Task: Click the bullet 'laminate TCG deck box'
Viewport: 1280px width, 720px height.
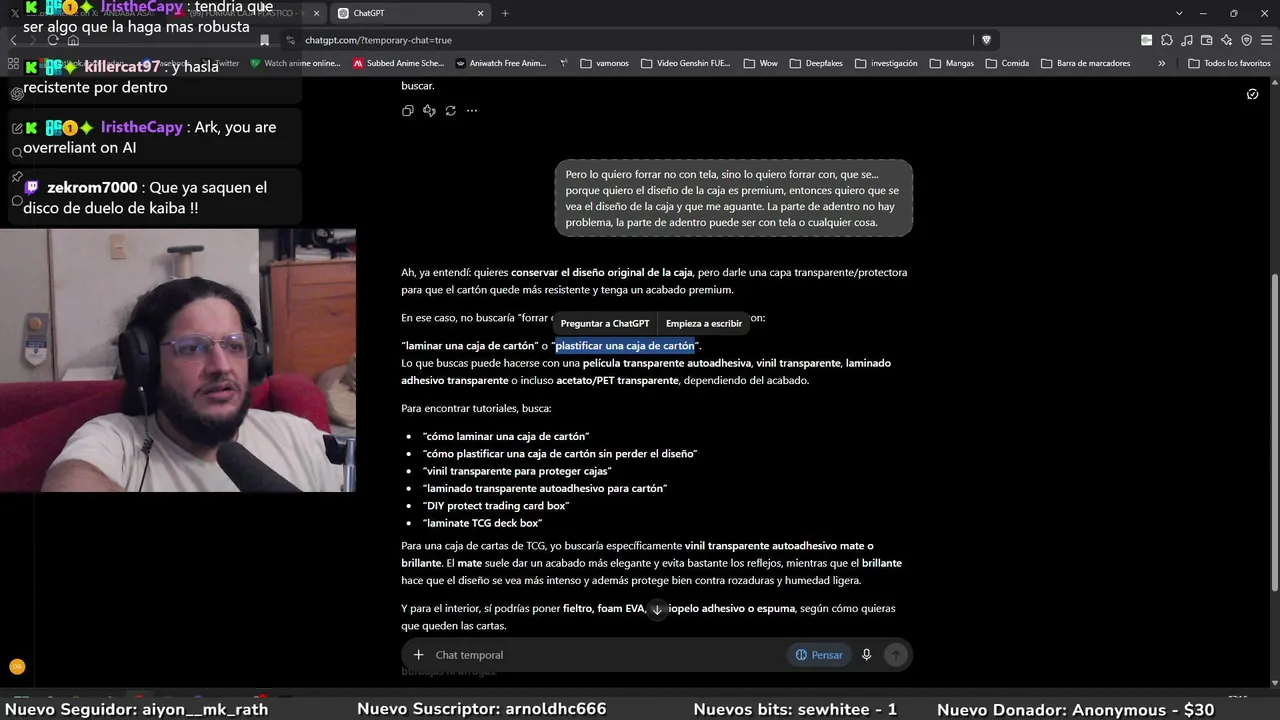Action: (x=483, y=523)
